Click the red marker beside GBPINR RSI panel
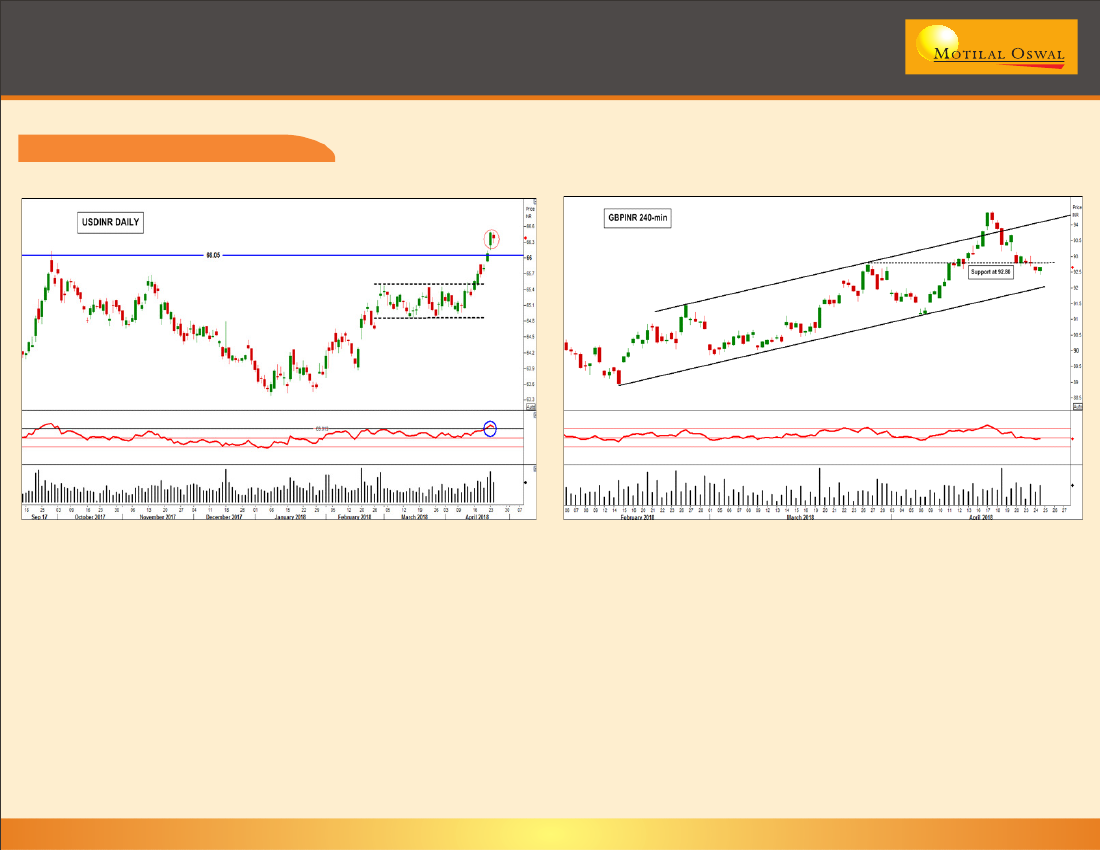The image size is (1100, 850). (1073, 439)
